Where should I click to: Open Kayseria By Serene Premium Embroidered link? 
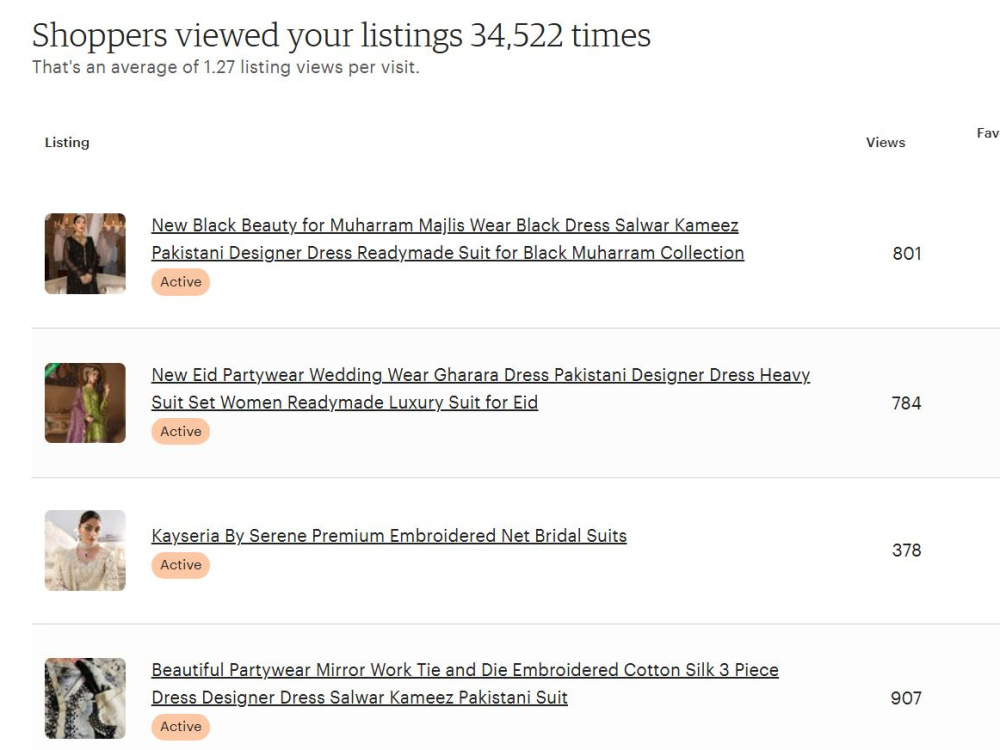[x=389, y=536]
